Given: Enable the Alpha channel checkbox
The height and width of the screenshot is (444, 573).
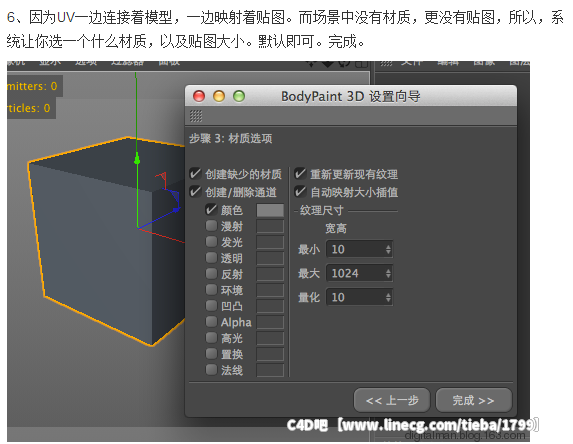Looking at the screenshot, I should pos(211,322).
